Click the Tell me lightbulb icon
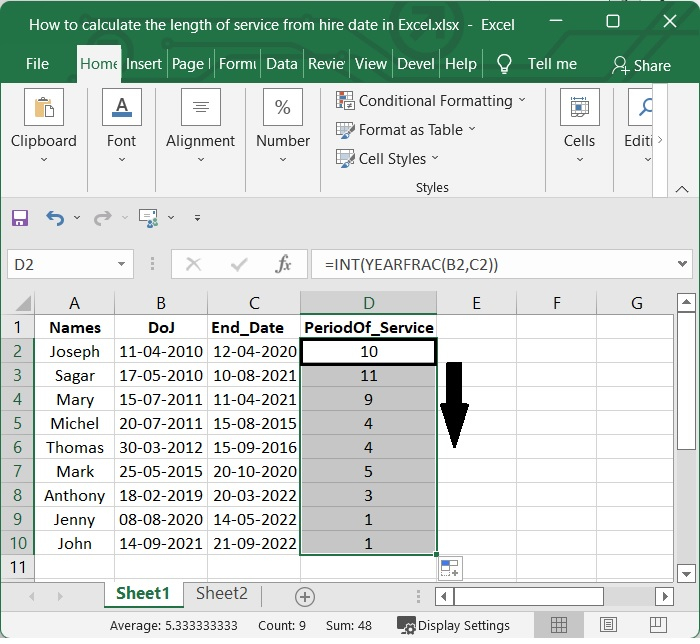 click(505, 64)
